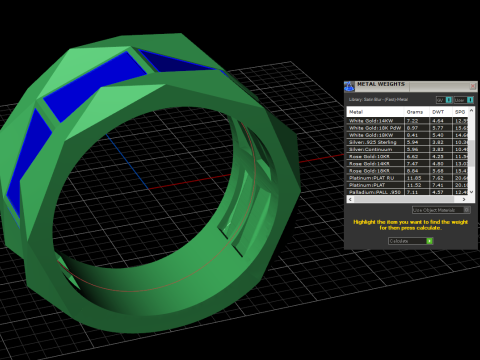The width and height of the screenshot is (480, 360).
Task: Toggle the User button in Metal Weights
Action: tap(464, 100)
